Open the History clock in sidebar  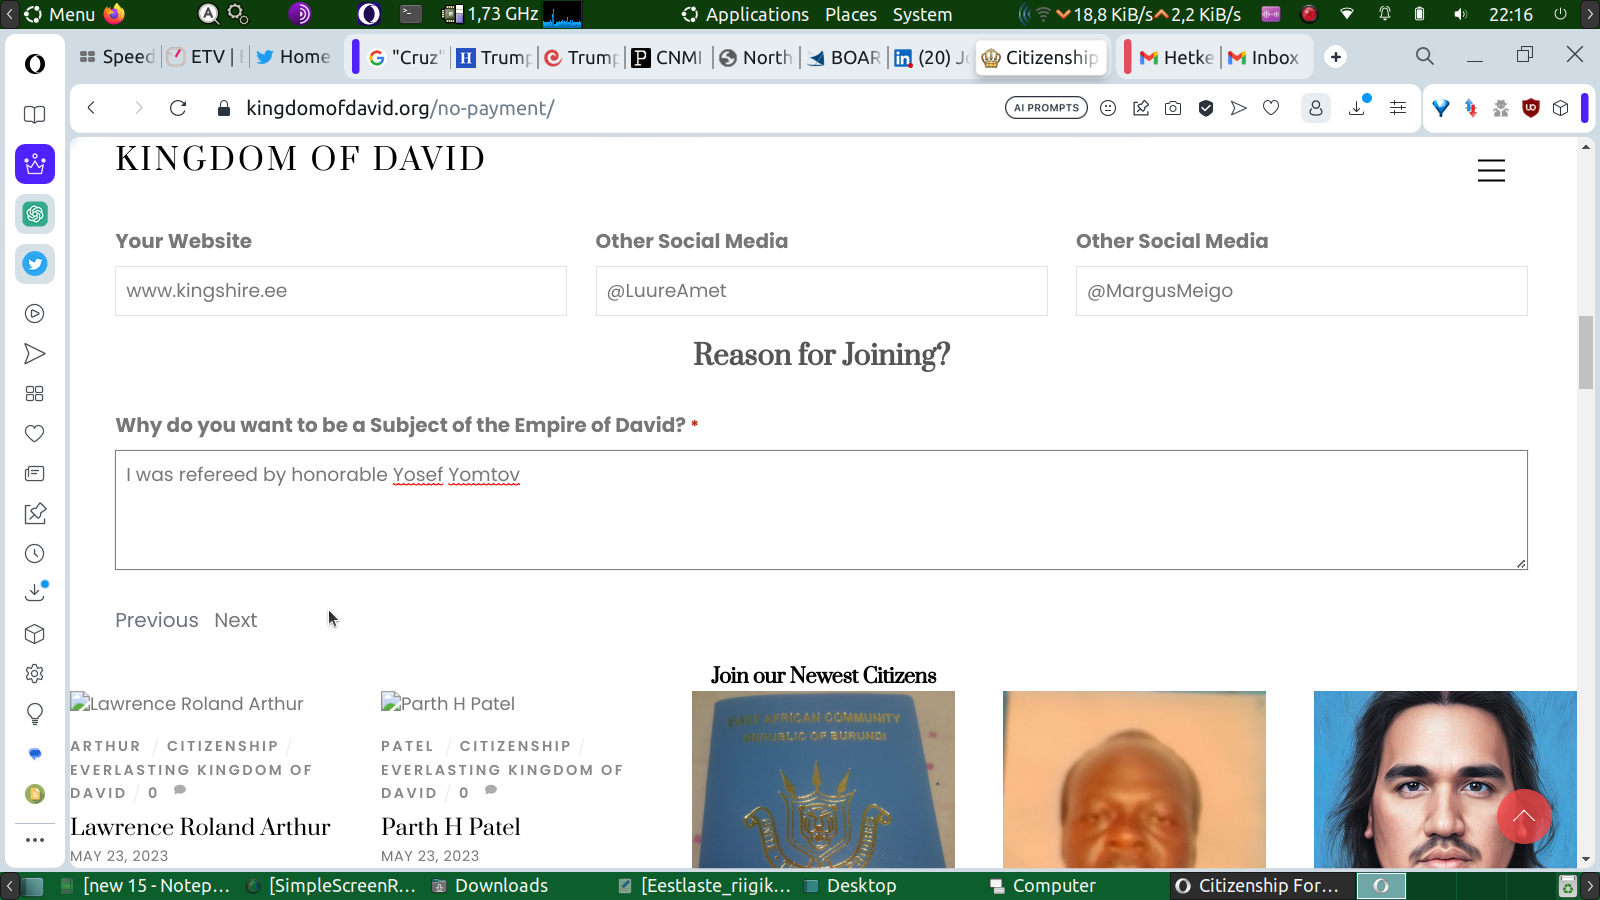35,554
